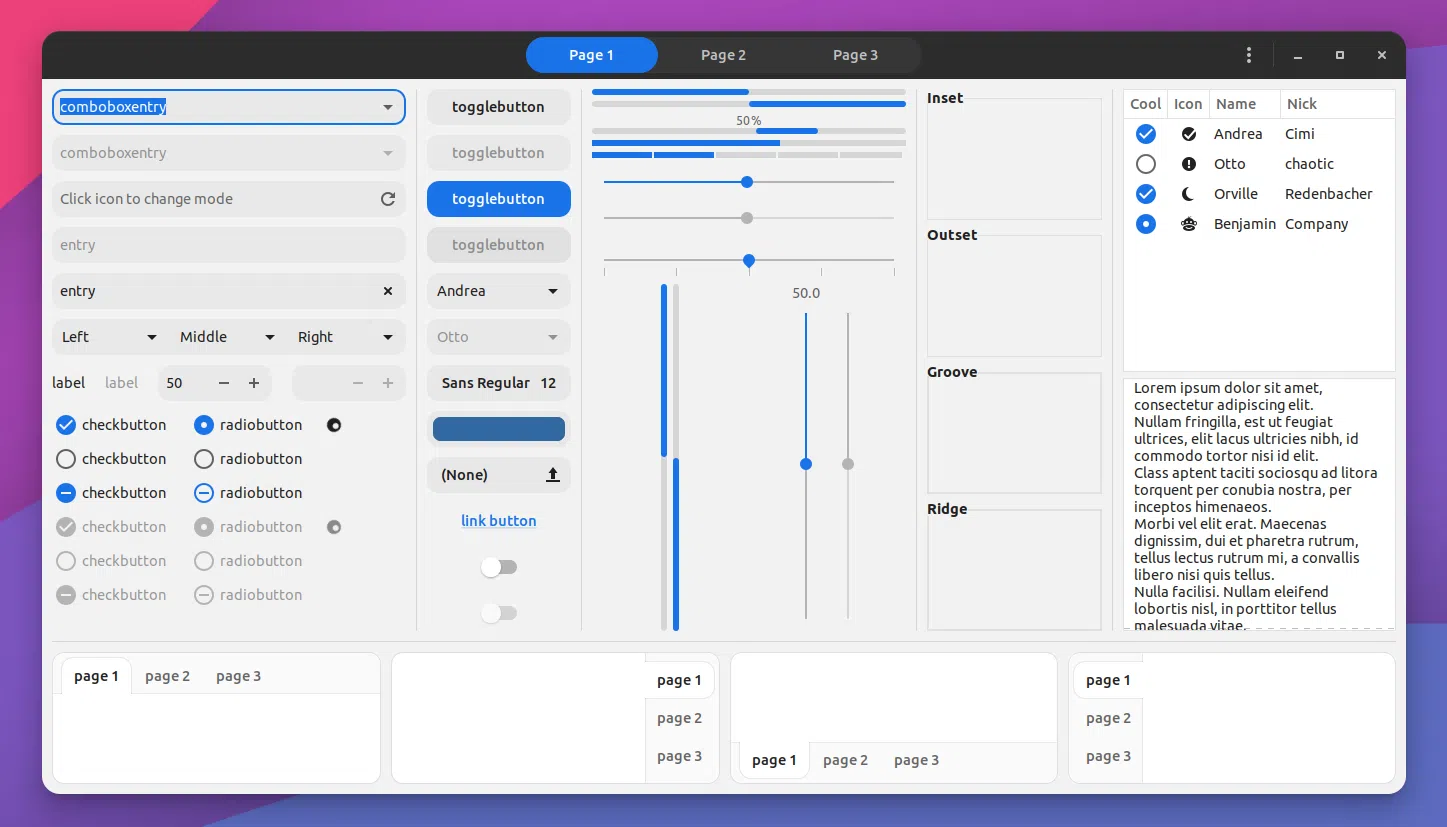Image resolution: width=1447 pixels, height=827 pixels.
Task: Open the Andrea dropdown
Action: pos(498,291)
